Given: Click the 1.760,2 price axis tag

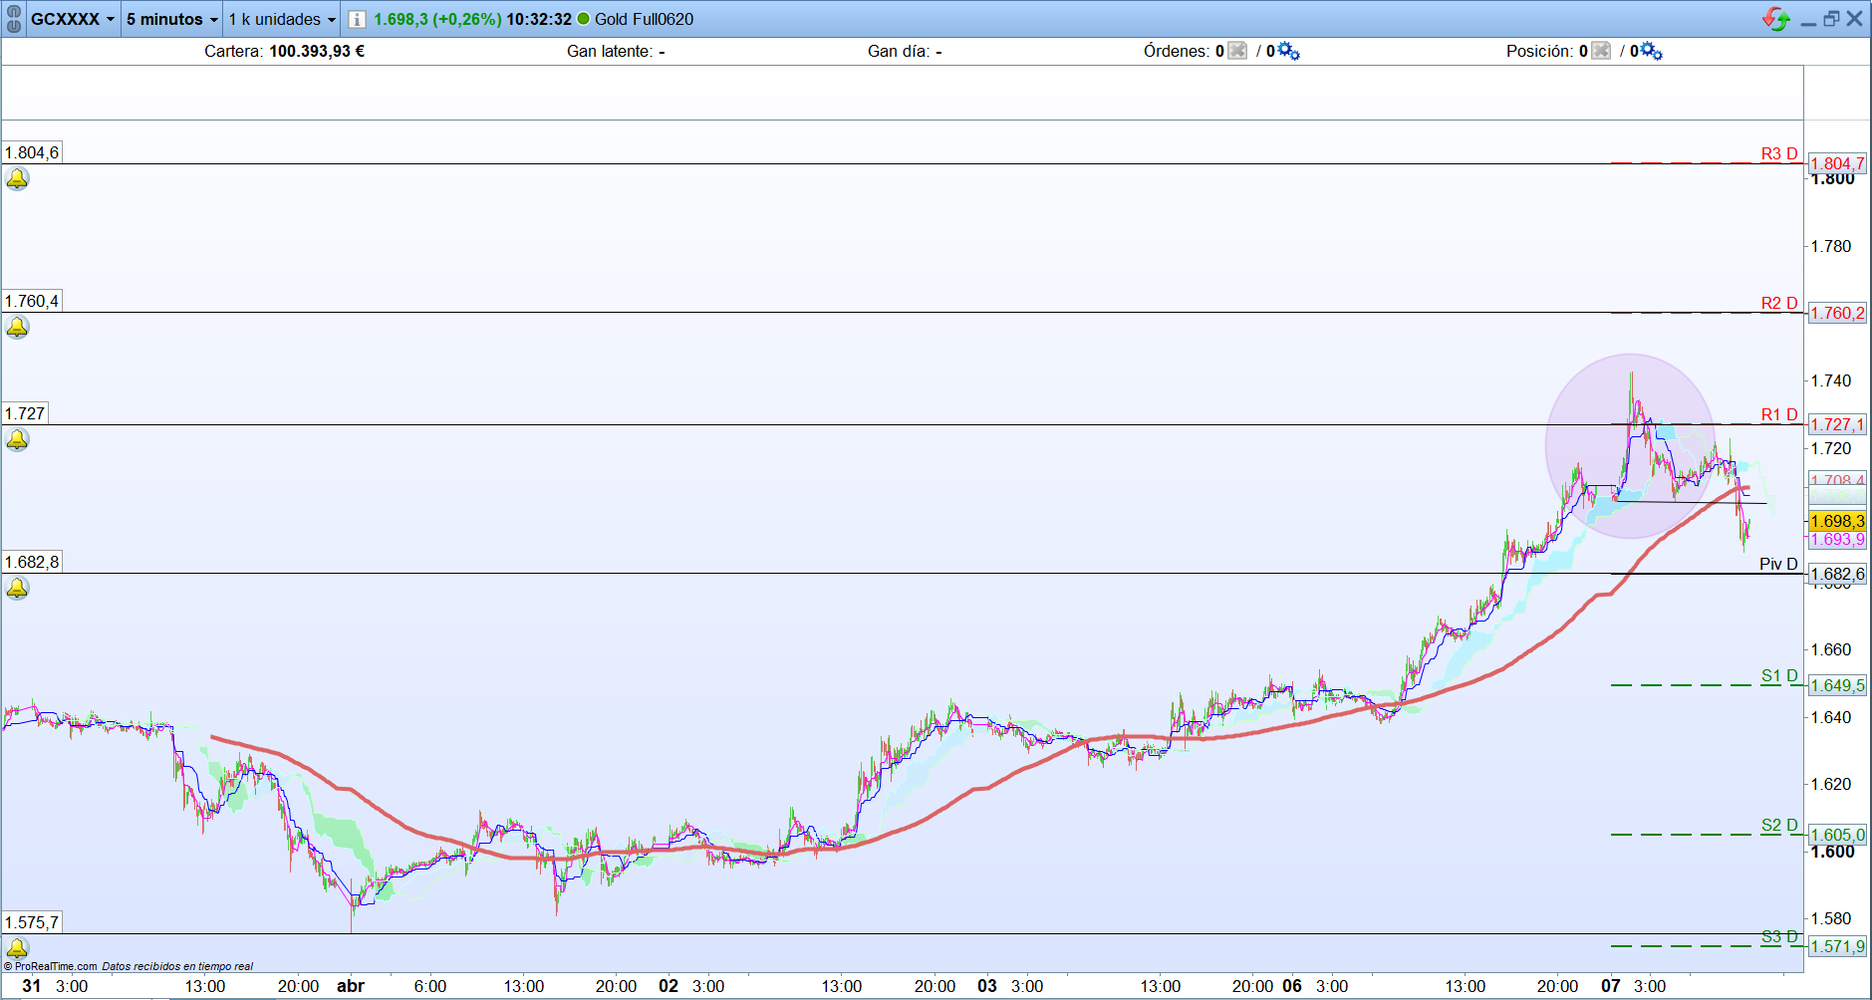Looking at the screenshot, I should click(x=1837, y=313).
